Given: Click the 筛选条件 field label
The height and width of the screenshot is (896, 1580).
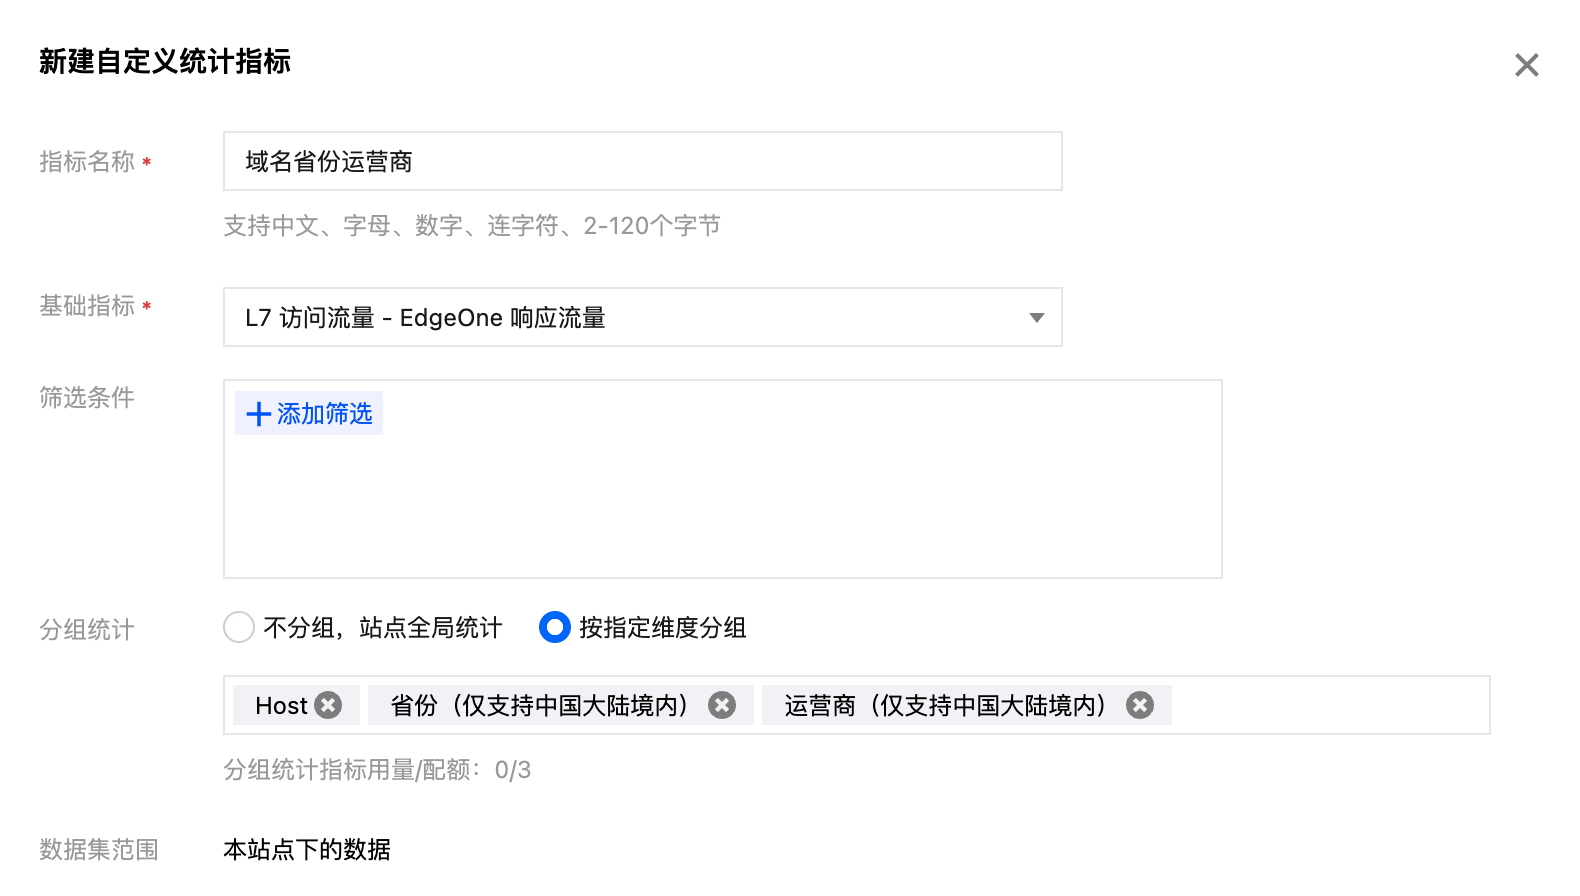Looking at the screenshot, I should [x=87, y=398].
